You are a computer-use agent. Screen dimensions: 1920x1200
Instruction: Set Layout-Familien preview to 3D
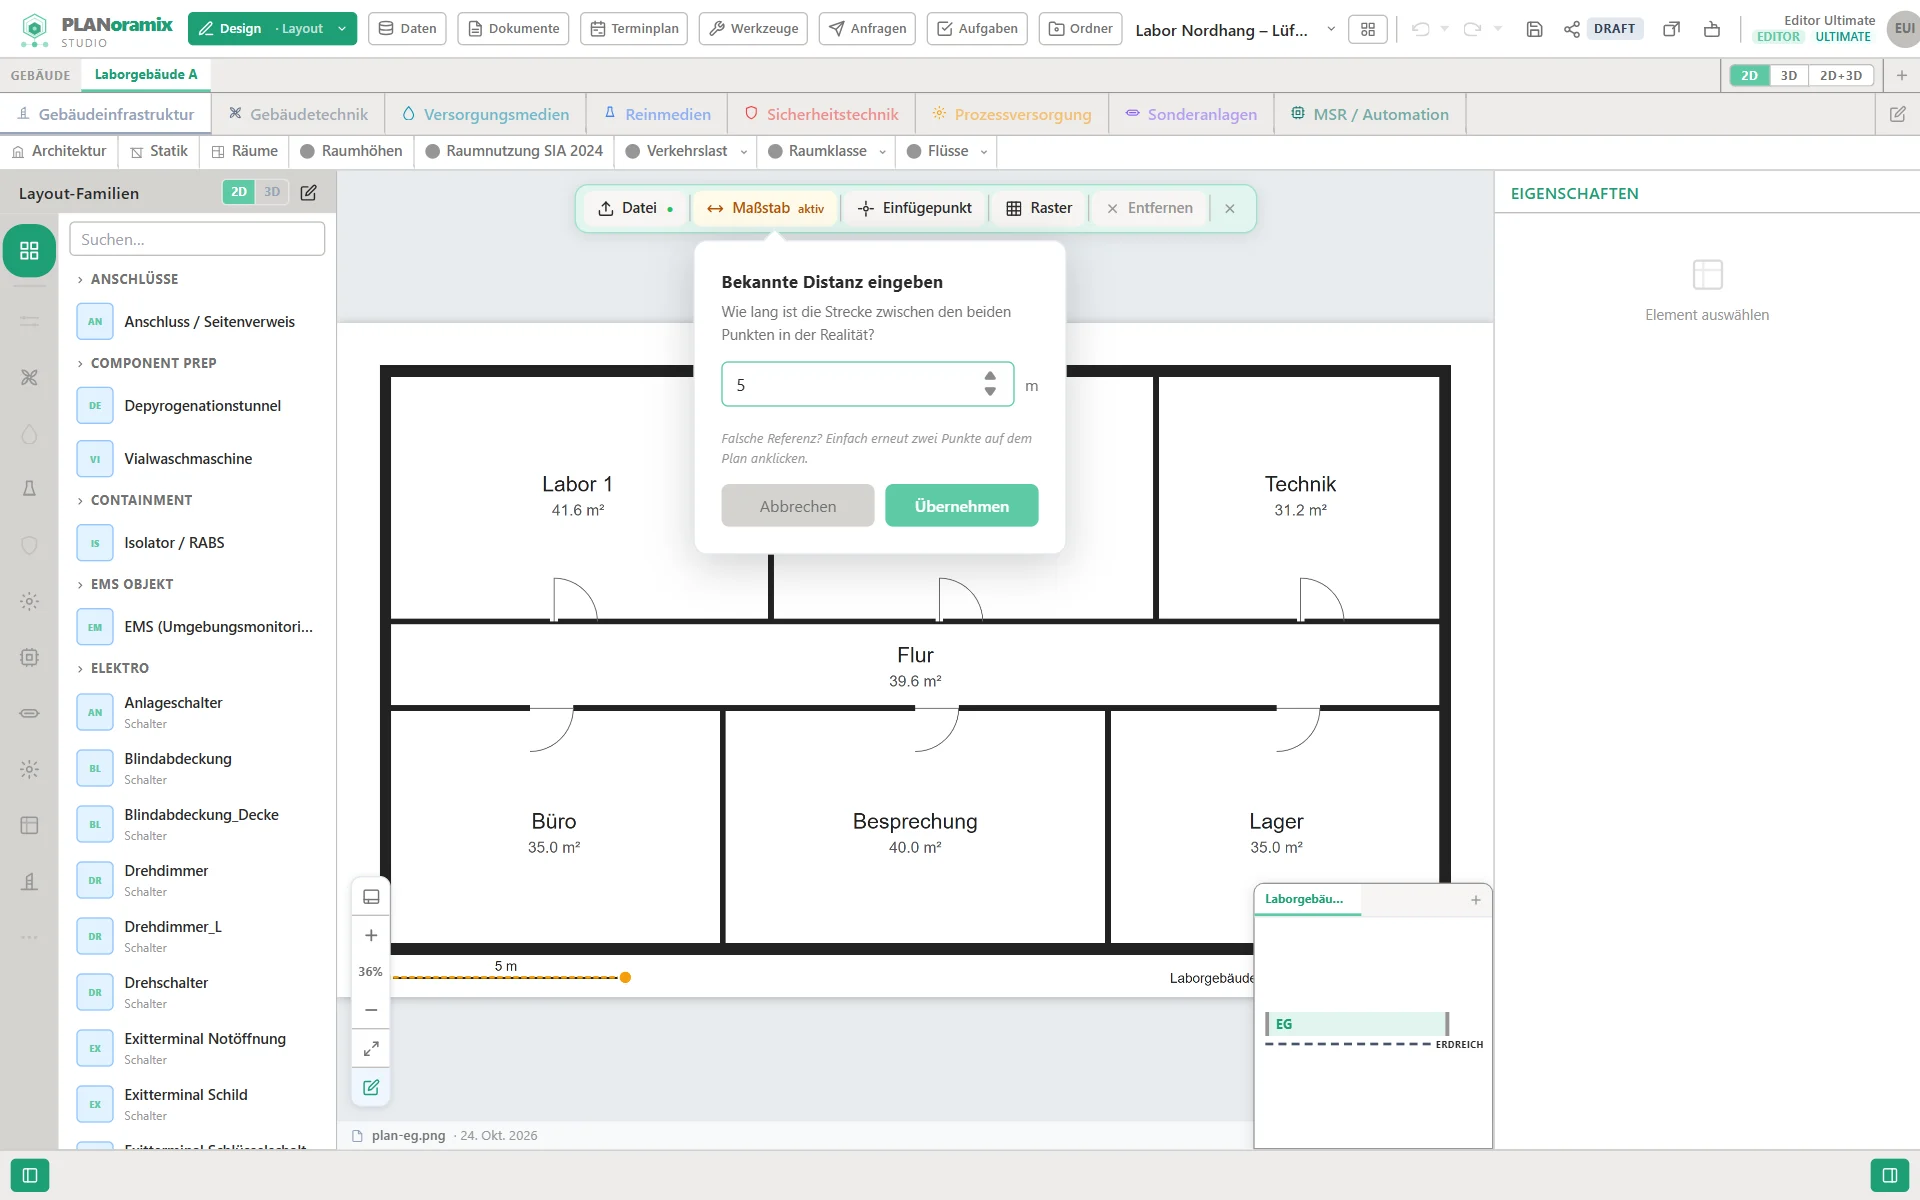tap(272, 192)
